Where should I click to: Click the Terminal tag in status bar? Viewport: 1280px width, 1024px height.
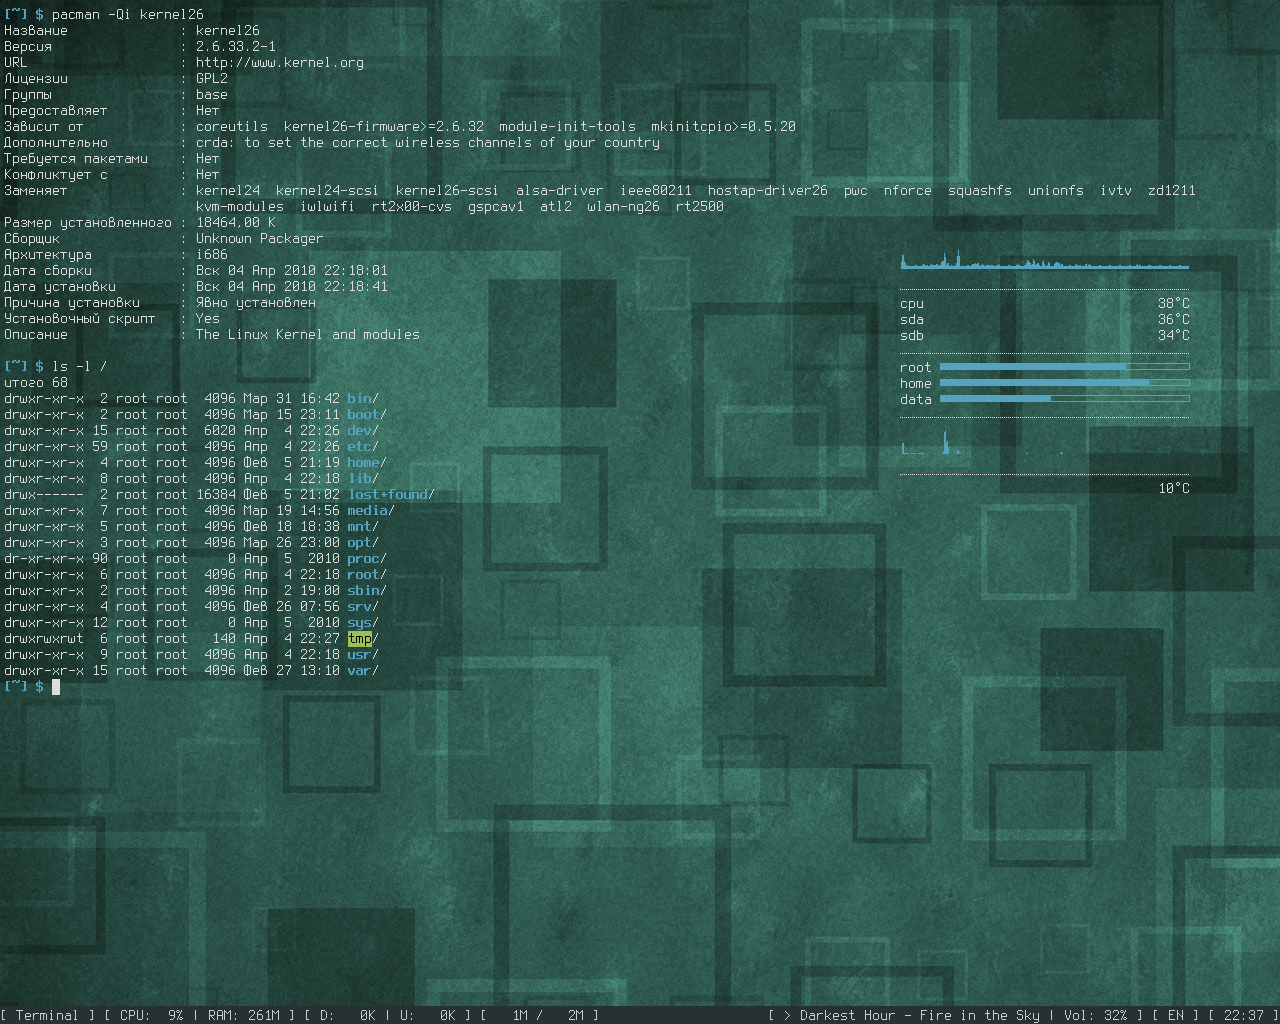pos(47,1015)
